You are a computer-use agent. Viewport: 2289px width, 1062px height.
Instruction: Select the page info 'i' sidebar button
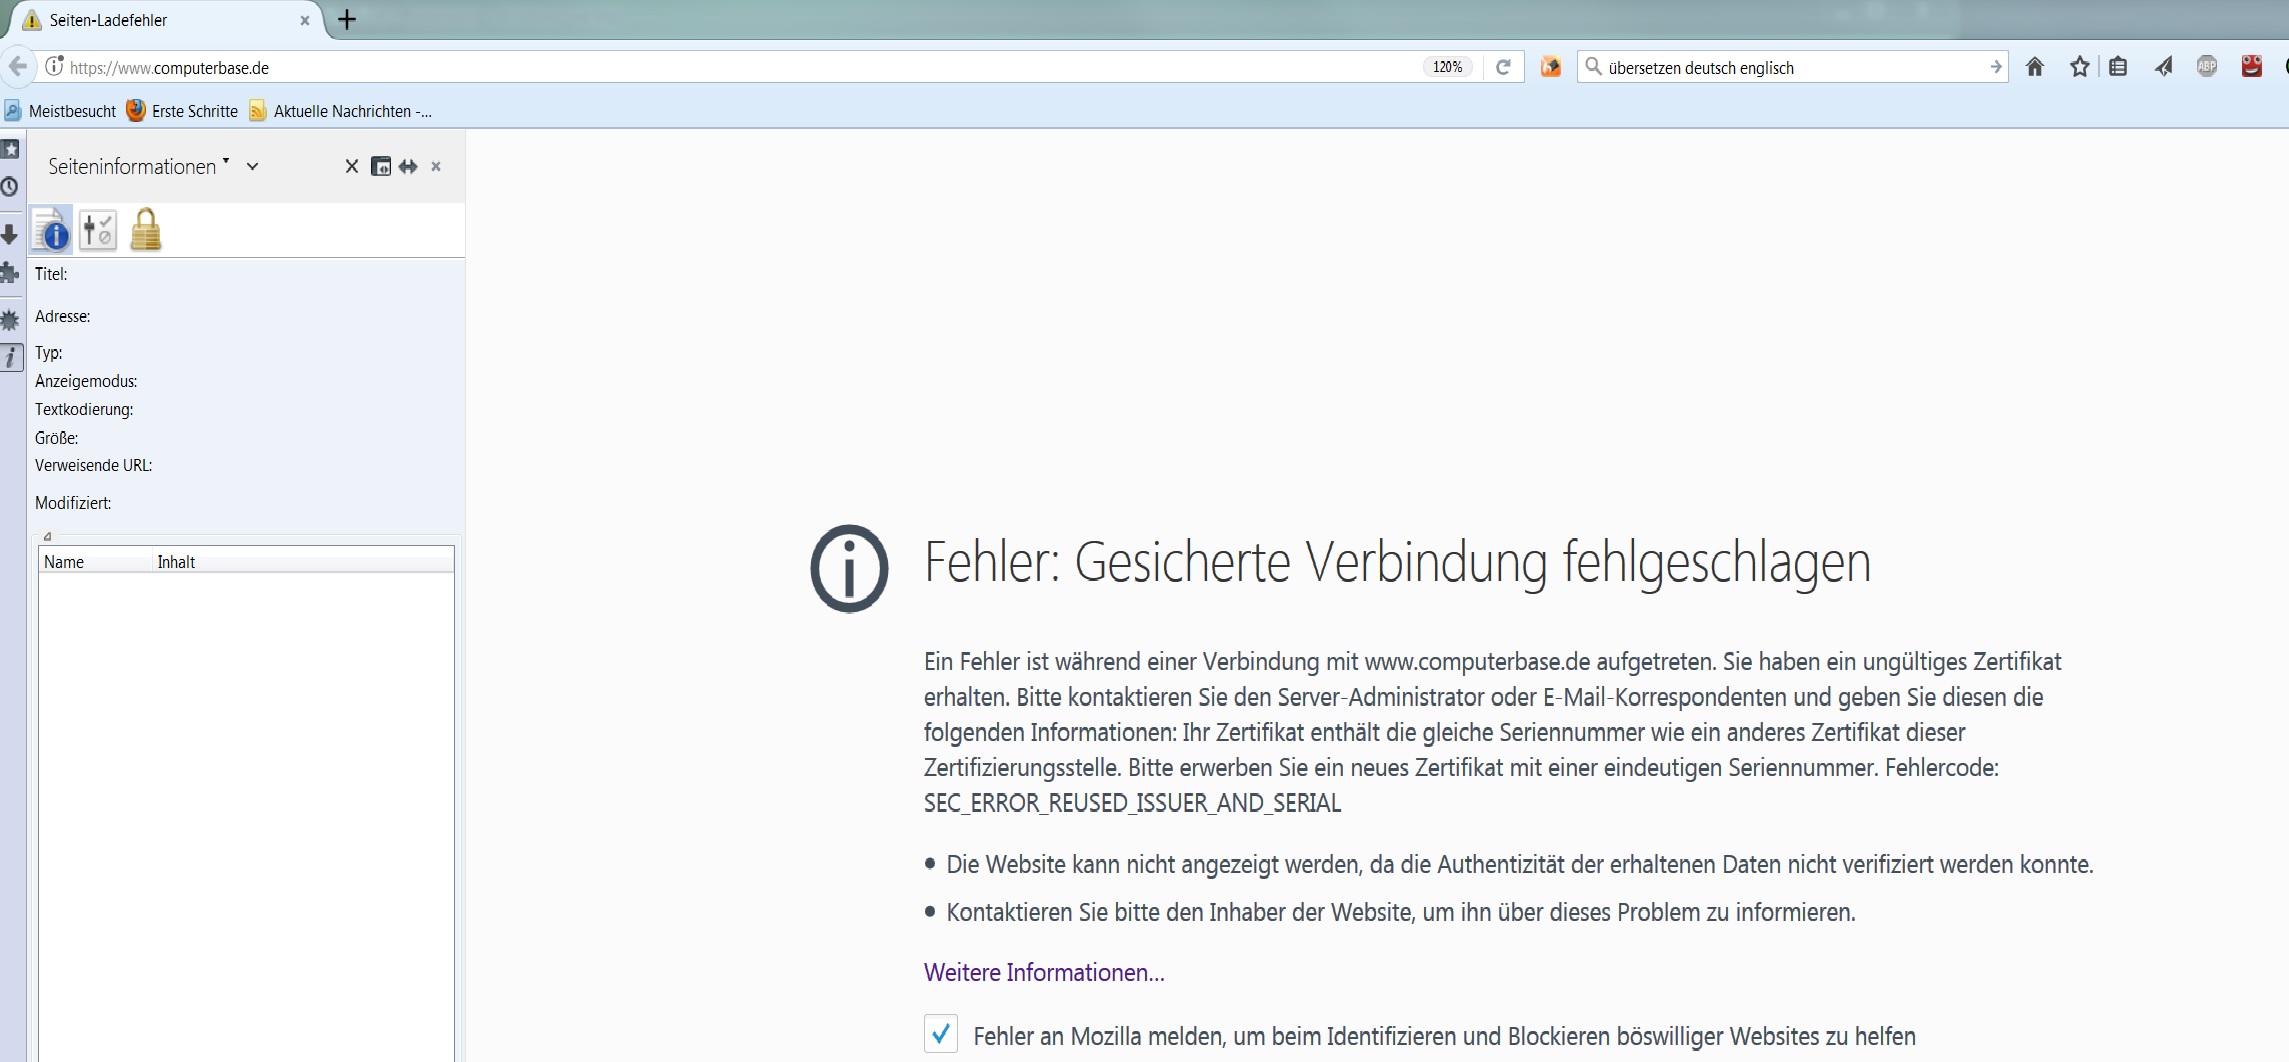pos(11,357)
